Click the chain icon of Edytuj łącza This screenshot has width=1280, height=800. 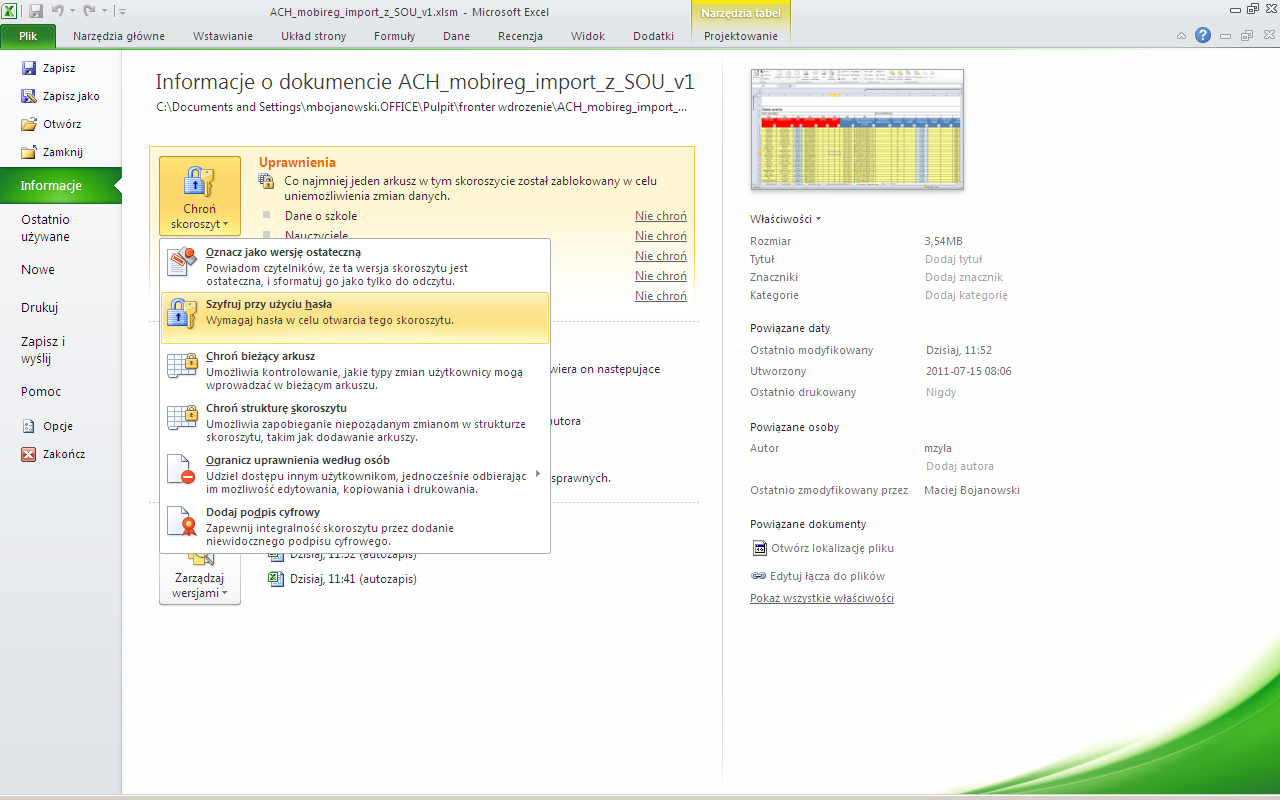pyautogui.click(x=758, y=576)
